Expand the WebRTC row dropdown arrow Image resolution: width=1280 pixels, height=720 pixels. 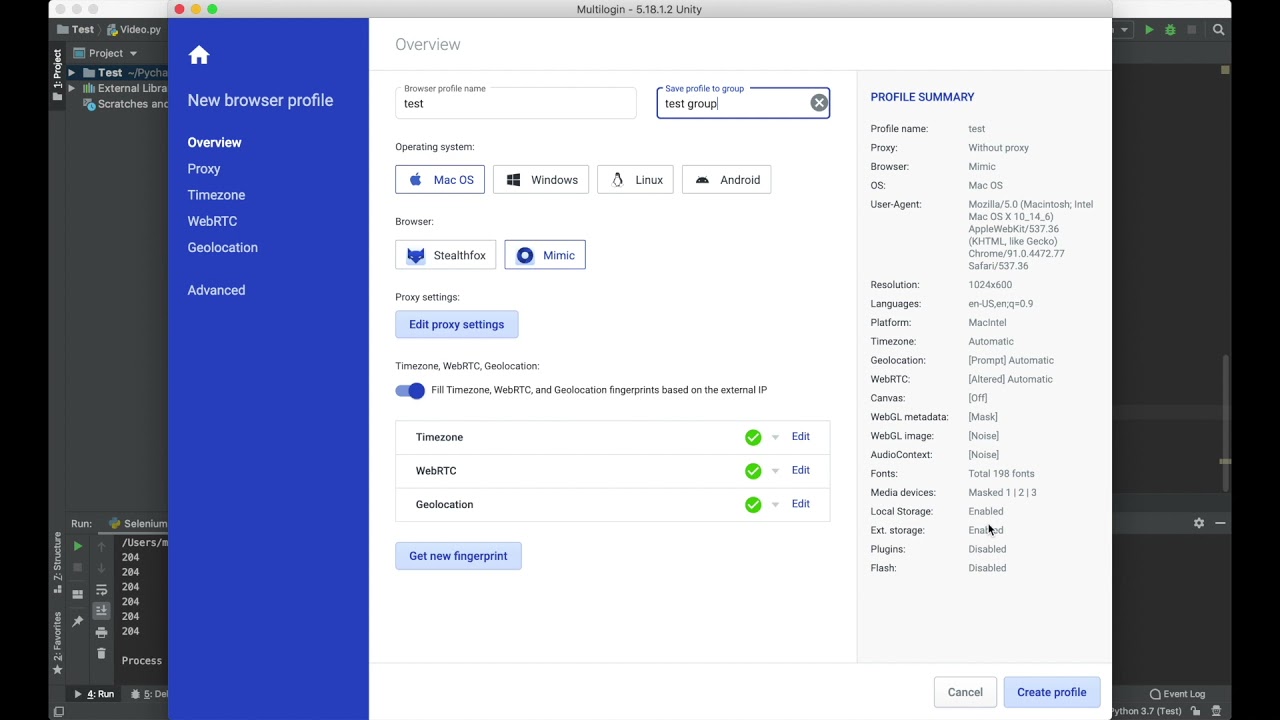click(x=775, y=471)
